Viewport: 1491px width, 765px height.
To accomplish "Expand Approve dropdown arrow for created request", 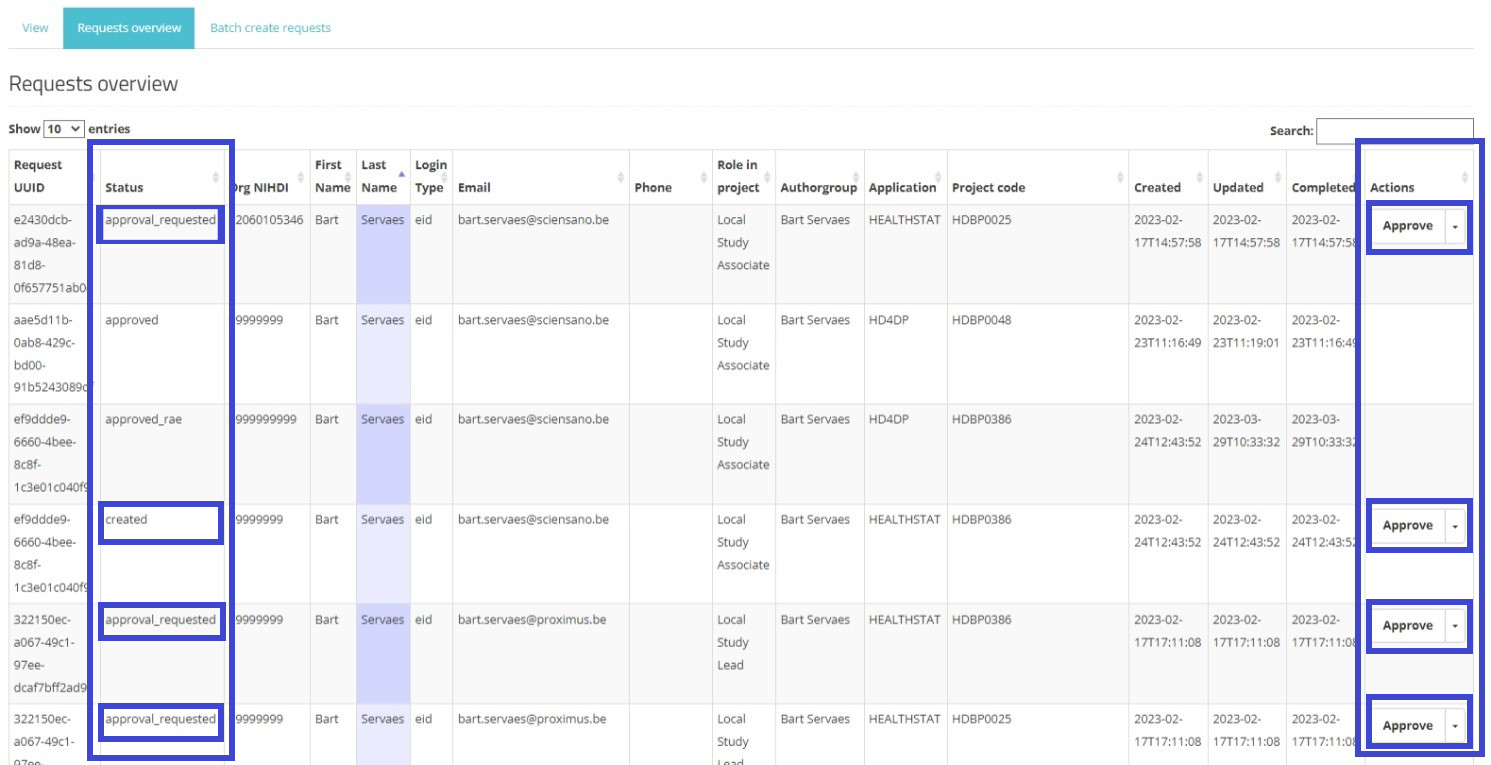I will pyautogui.click(x=1455, y=526).
